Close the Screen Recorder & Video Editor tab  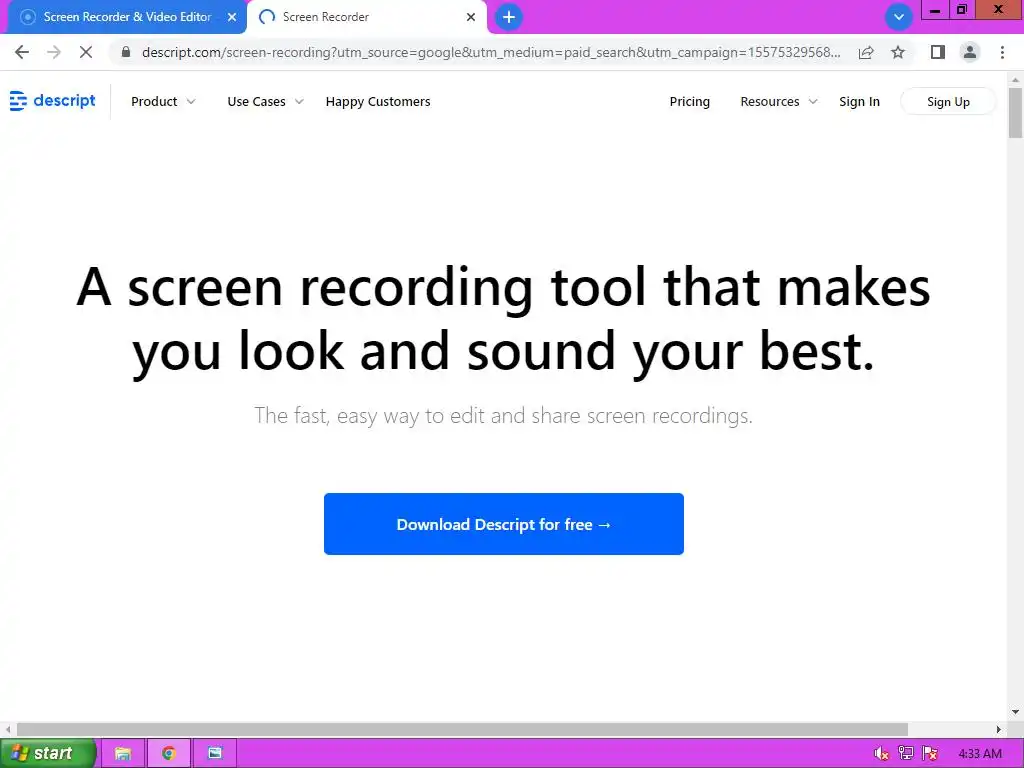(232, 18)
